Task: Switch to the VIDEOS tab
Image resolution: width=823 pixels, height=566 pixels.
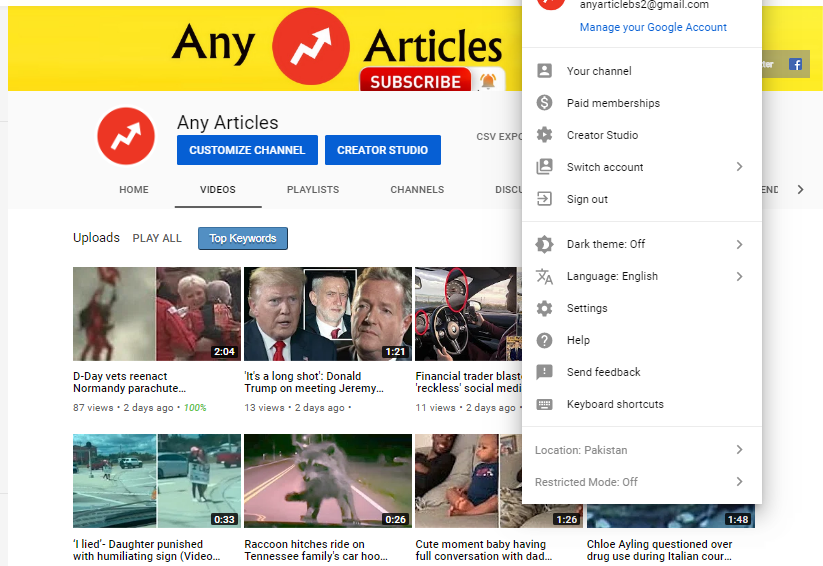Action: (218, 190)
